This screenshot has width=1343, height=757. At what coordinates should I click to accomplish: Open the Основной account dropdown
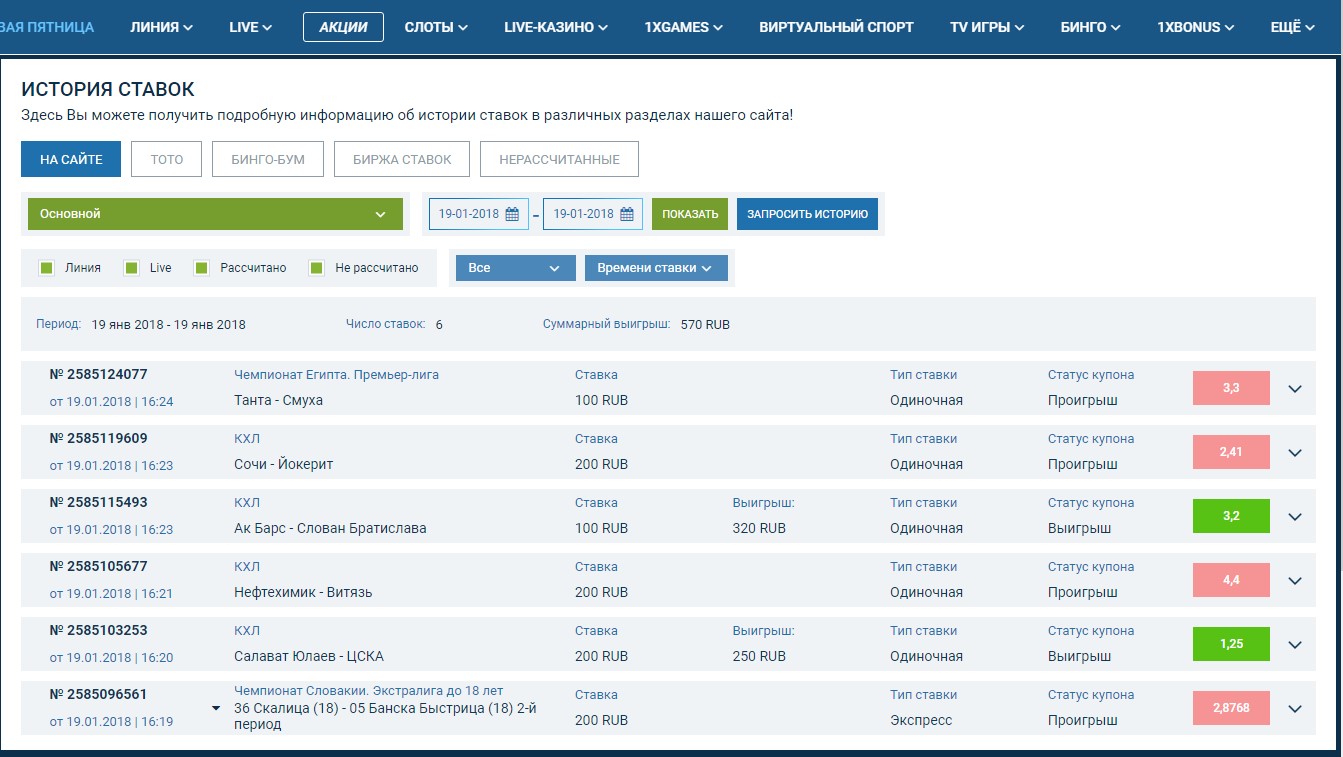[x=215, y=214]
